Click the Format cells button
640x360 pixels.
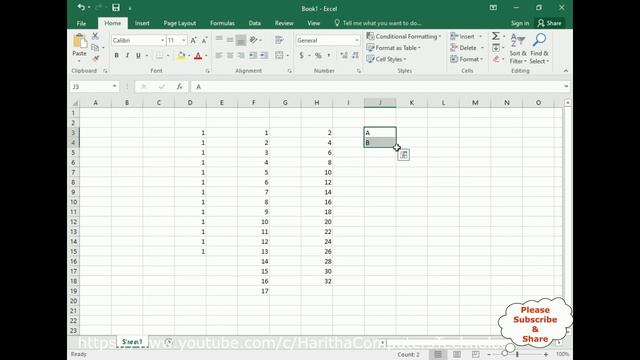[467, 59]
